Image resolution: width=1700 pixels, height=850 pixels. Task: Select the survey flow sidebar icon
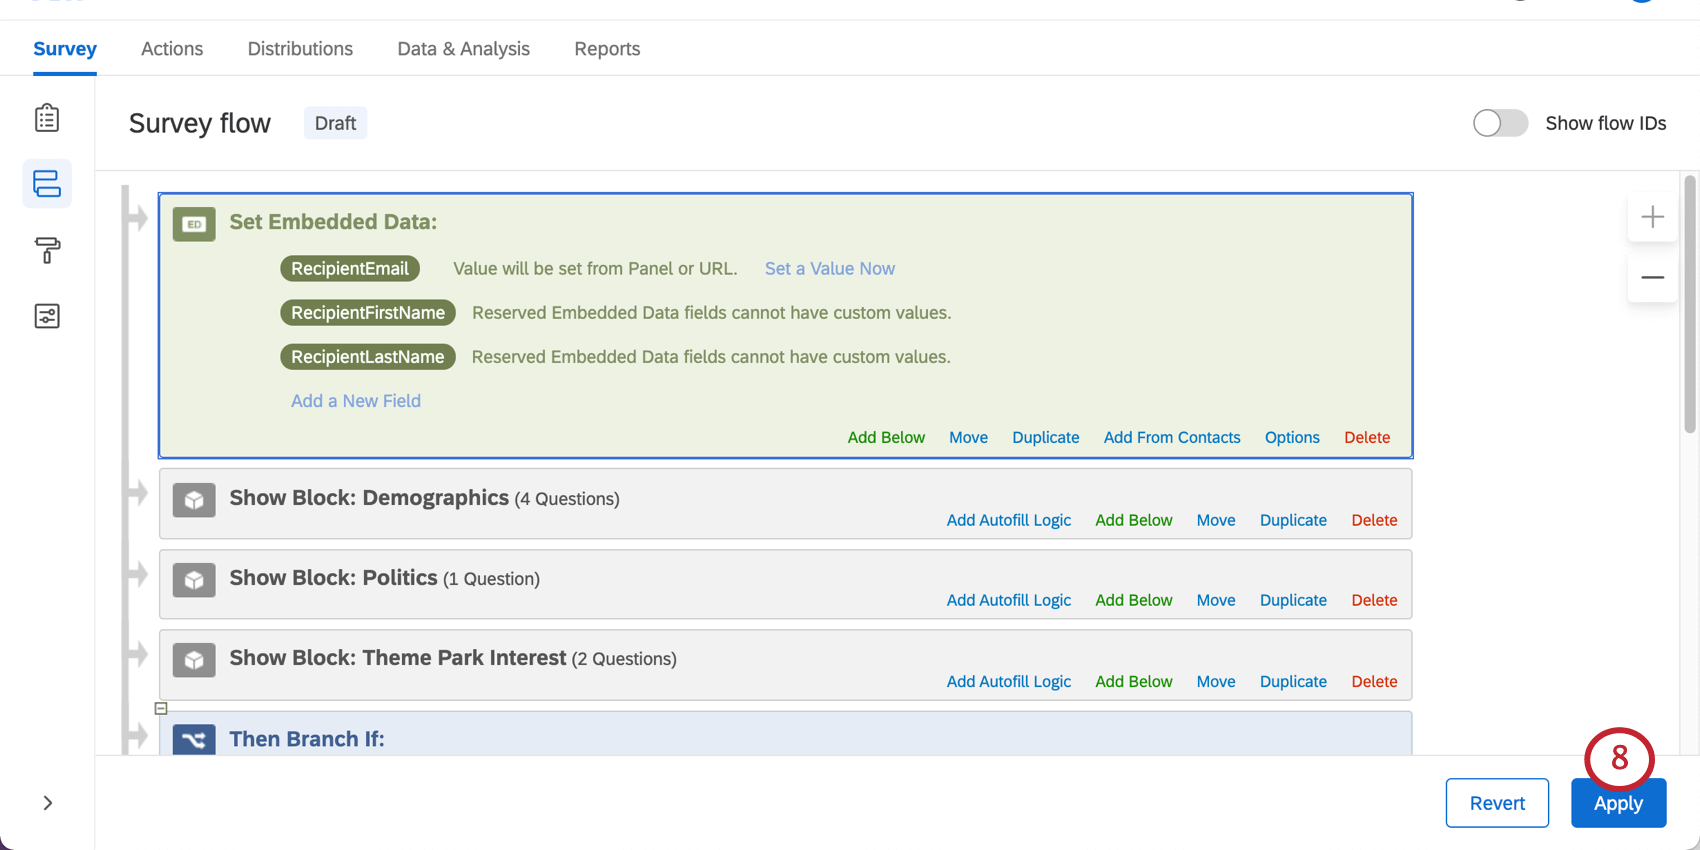(47, 184)
